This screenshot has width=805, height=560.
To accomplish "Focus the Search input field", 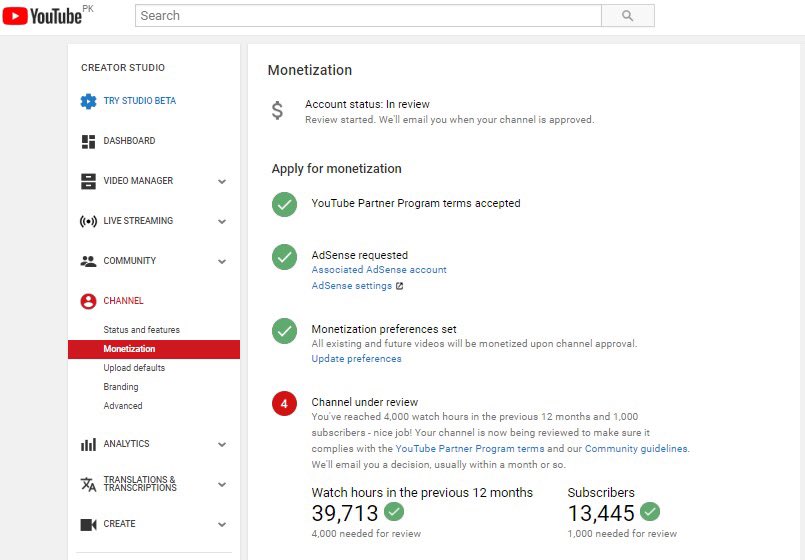I will 368,15.
